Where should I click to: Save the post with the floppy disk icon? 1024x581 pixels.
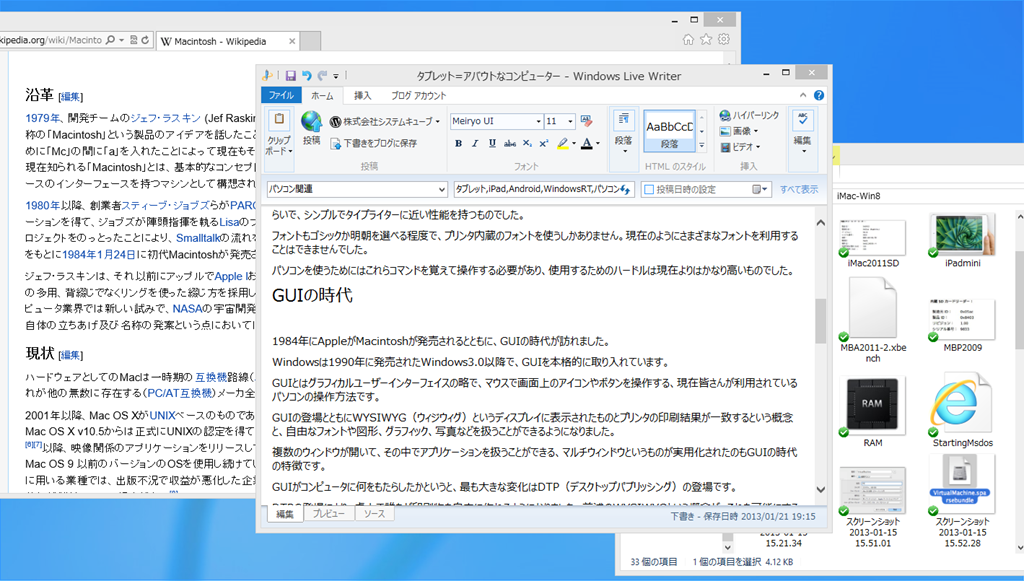click(291, 76)
